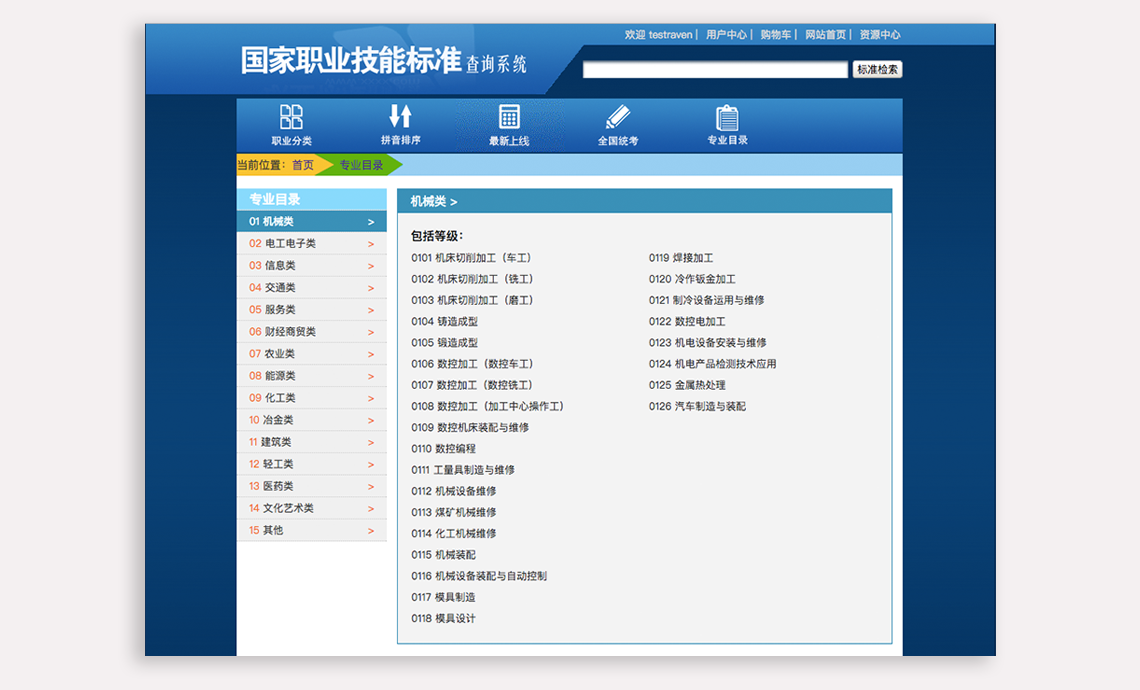This screenshot has width=1140, height=690.
Task: Click 首页 in the breadcrumb
Action: click(302, 165)
